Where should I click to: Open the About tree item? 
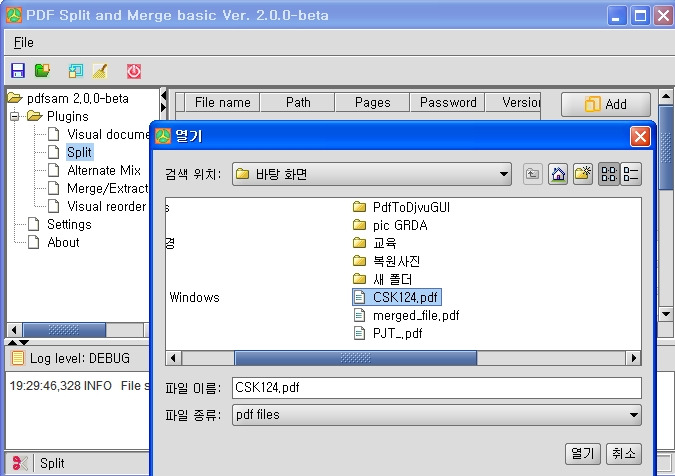pos(63,242)
